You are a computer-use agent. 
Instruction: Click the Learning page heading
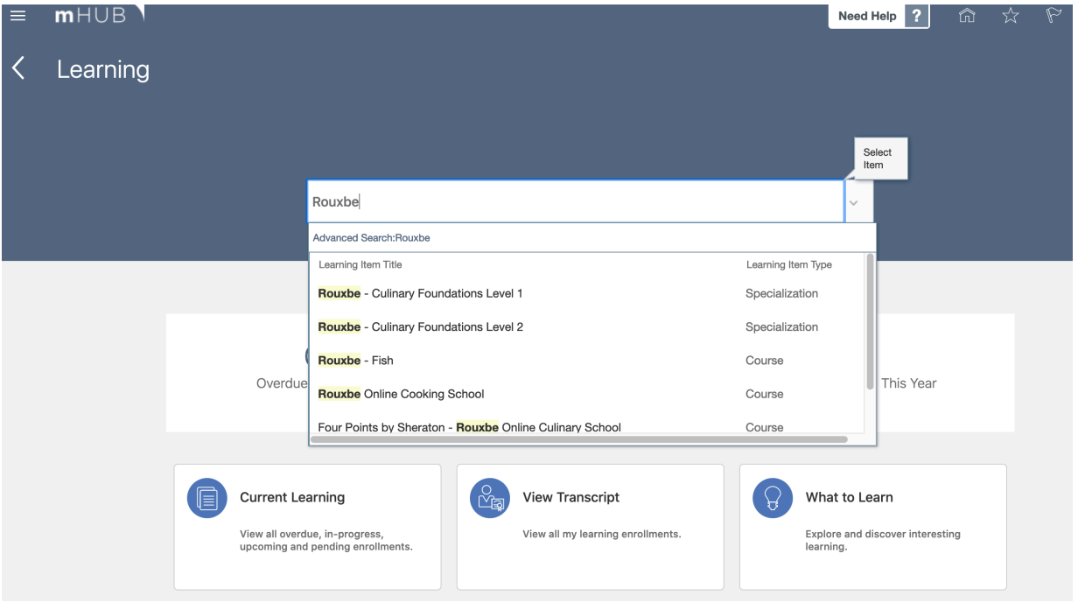point(103,69)
